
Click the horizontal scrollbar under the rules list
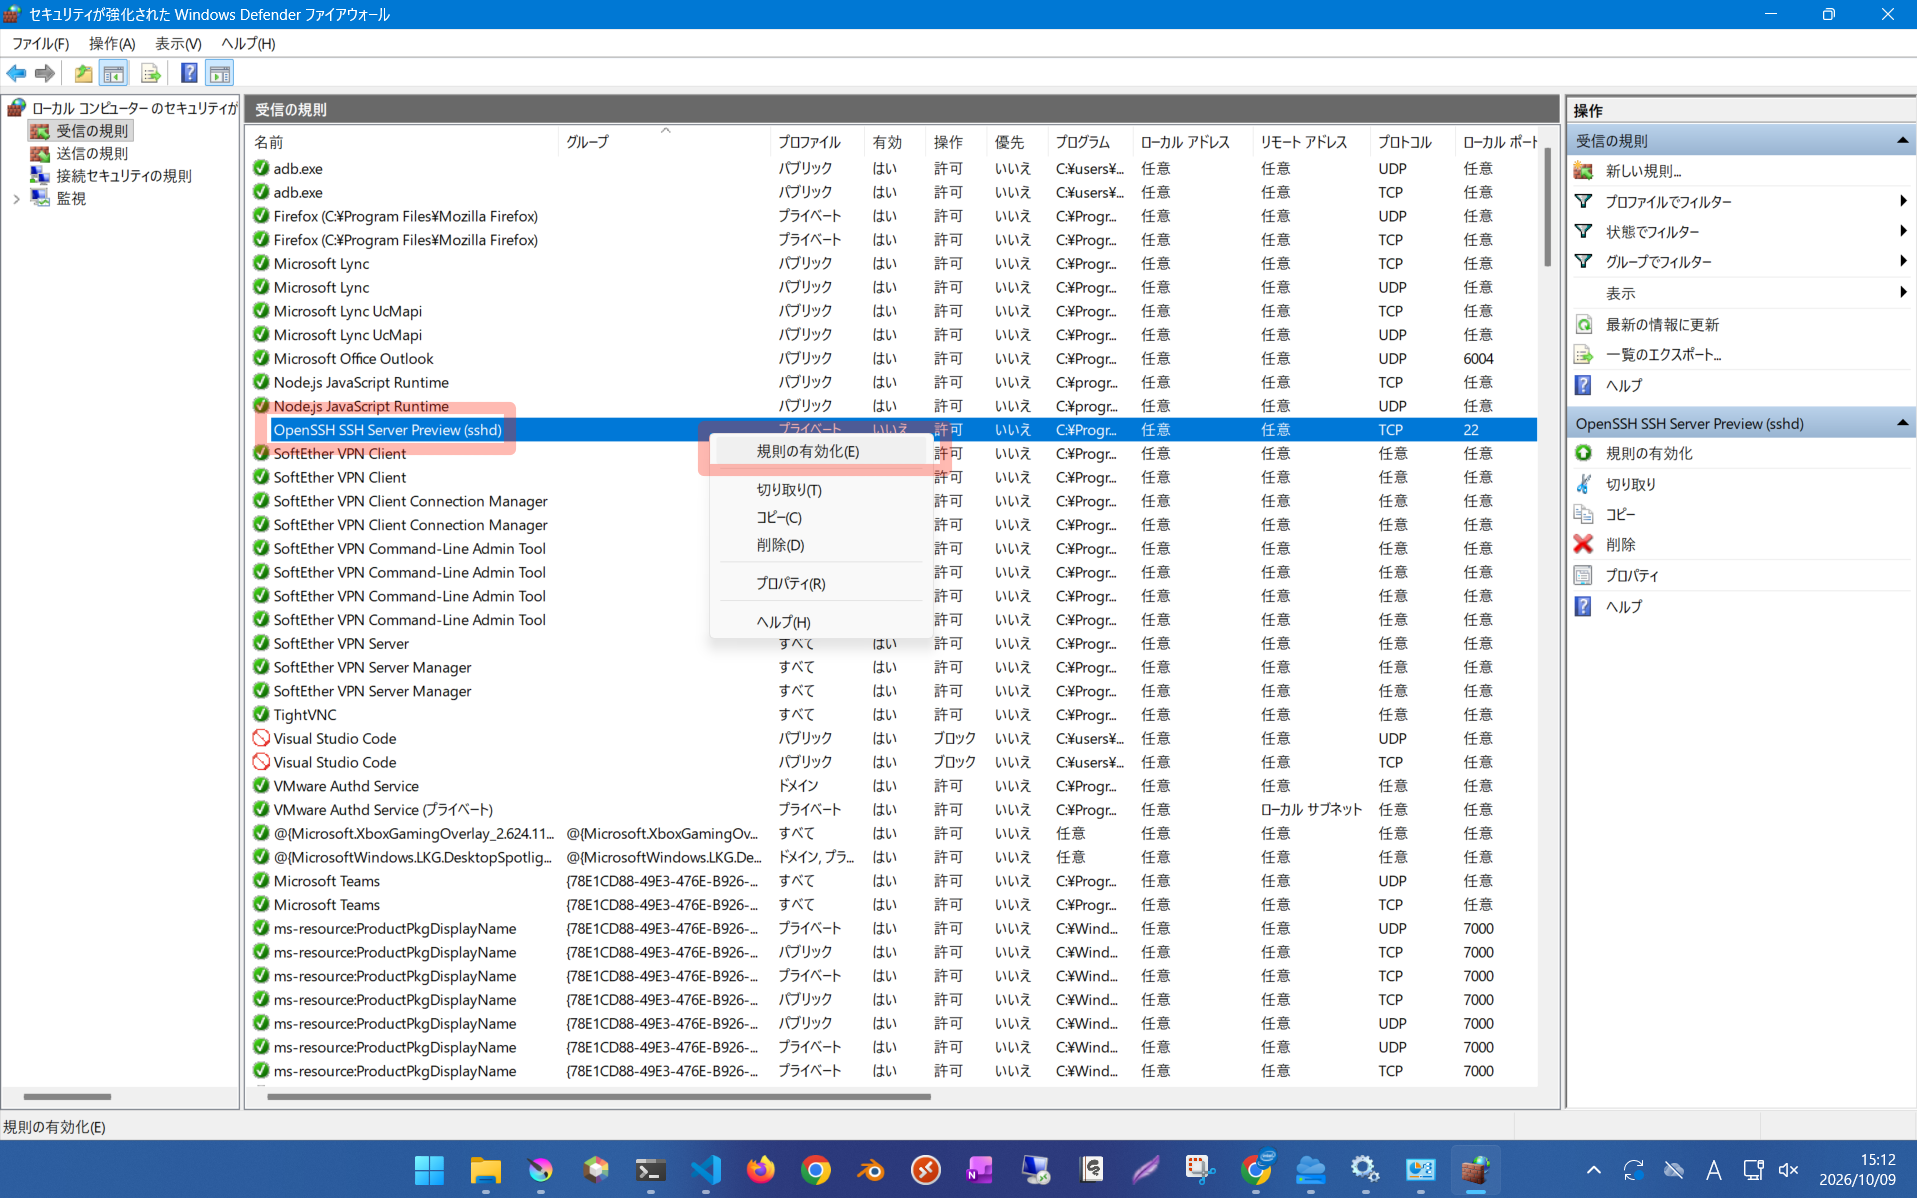tap(600, 1096)
